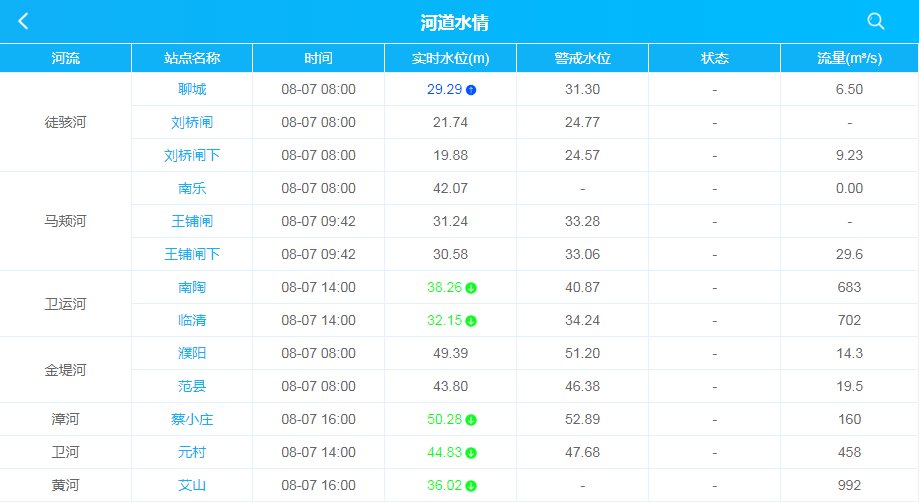Click the 08-07 16:00 time for 蔡小庄
This screenshot has width=919, height=502.
318,419
